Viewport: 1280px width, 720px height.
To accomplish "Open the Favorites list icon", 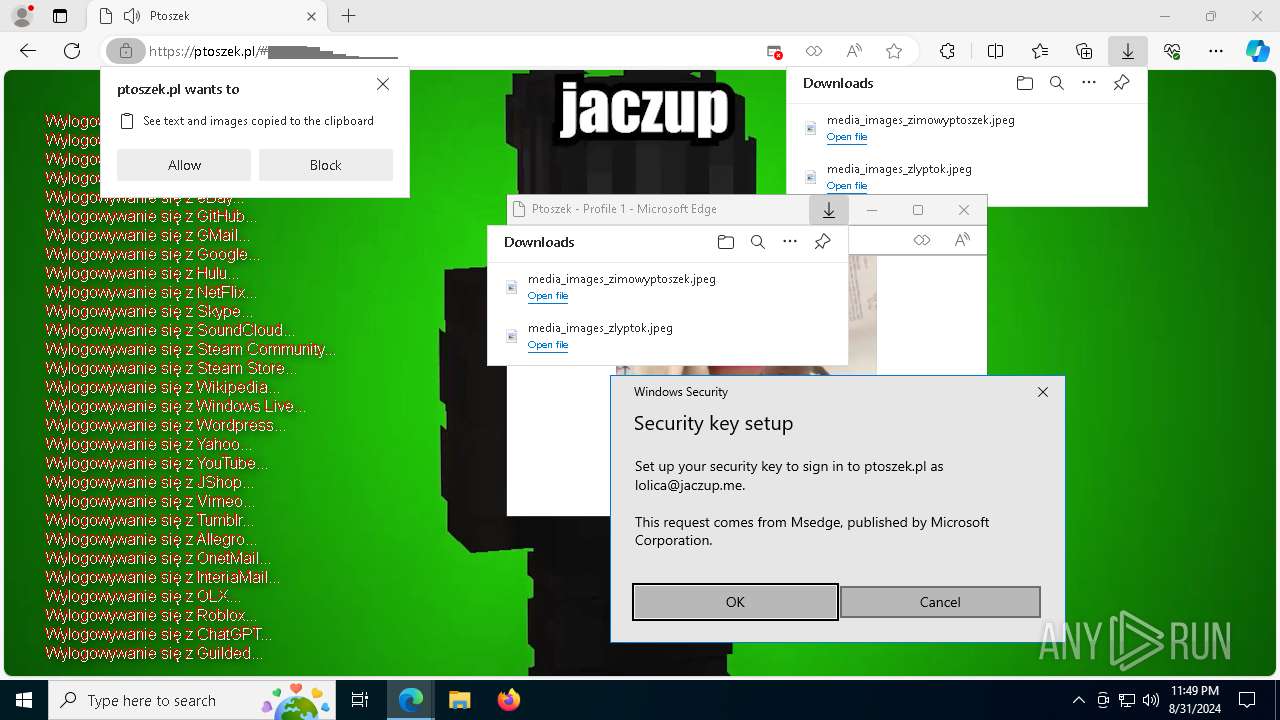I will click(1040, 51).
